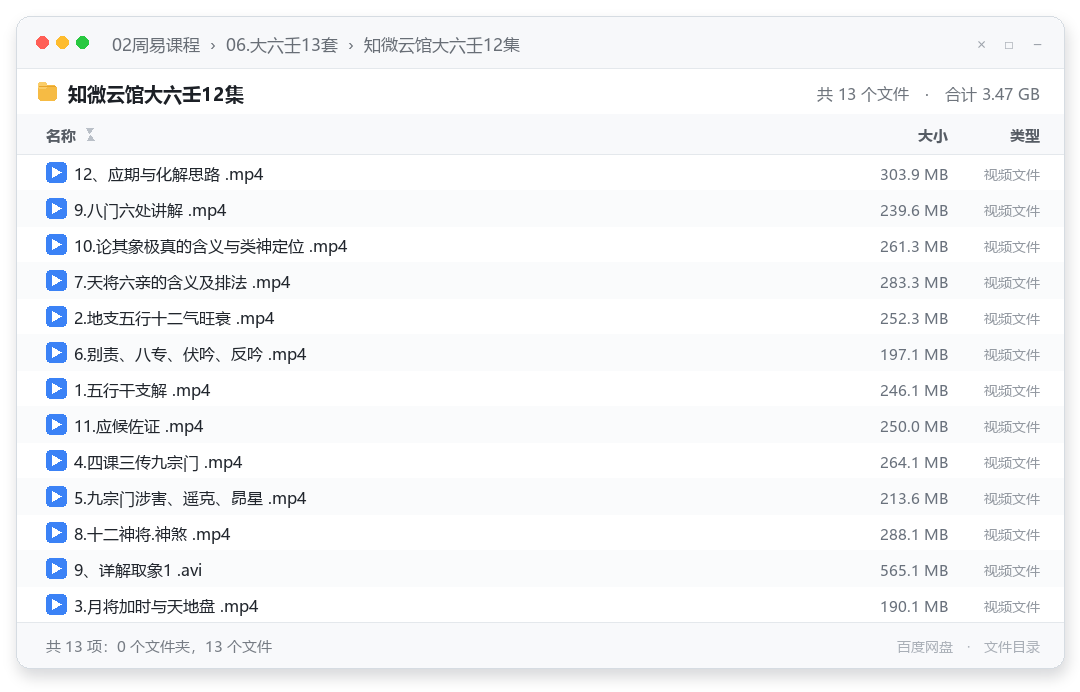Click the 303.9 MB size cell
The height and width of the screenshot is (692, 1080).
click(914, 175)
